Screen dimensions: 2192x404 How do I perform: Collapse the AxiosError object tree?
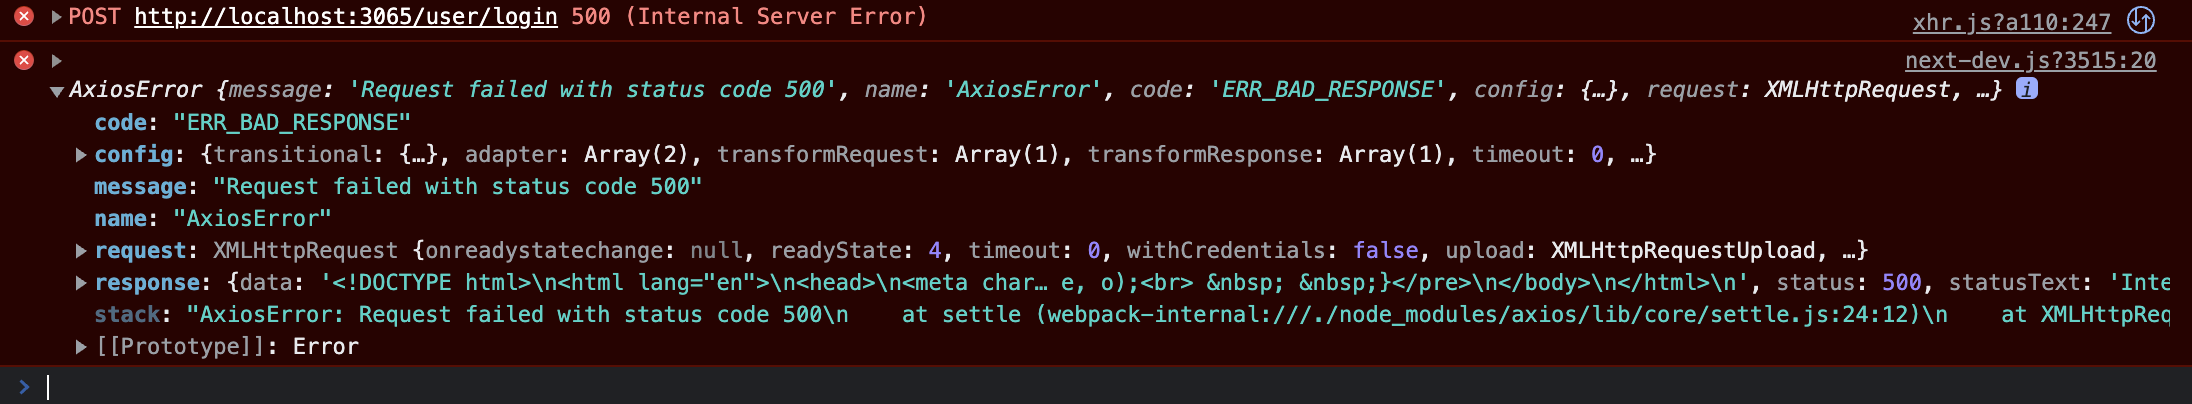coord(57,91)
